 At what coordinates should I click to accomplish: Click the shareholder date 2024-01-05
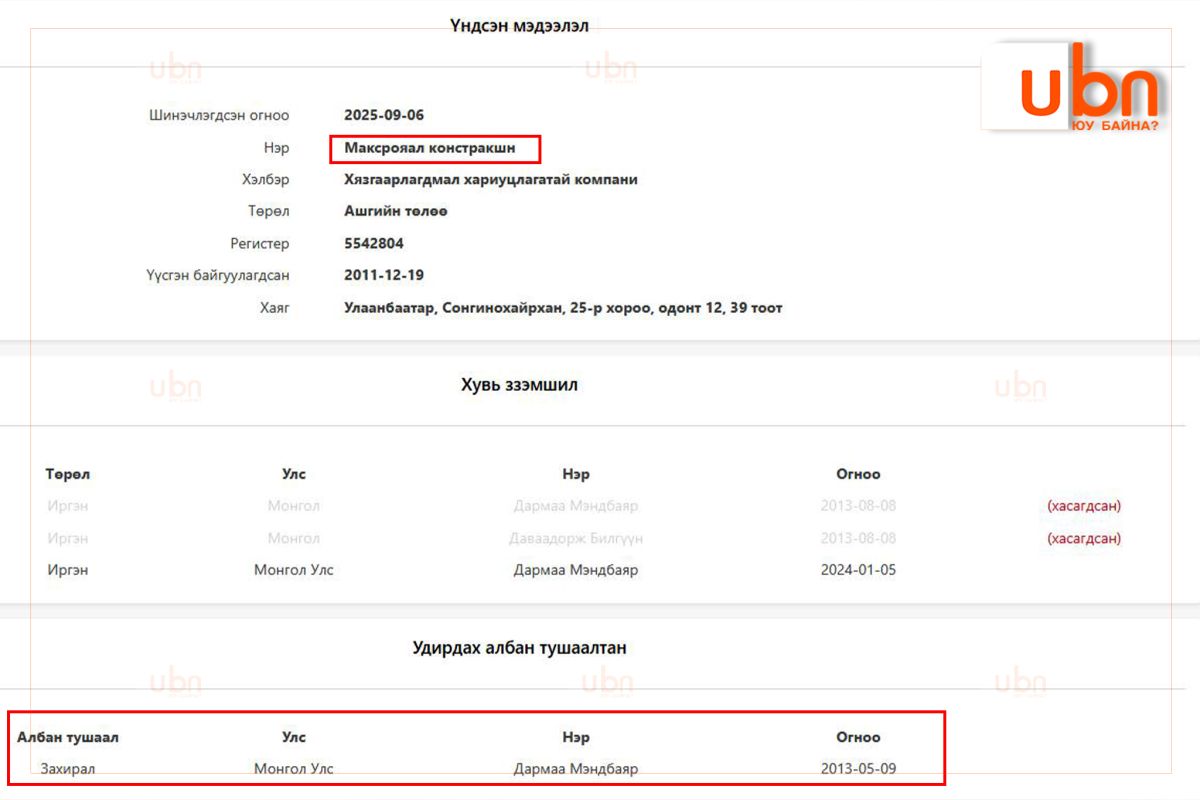858,570
